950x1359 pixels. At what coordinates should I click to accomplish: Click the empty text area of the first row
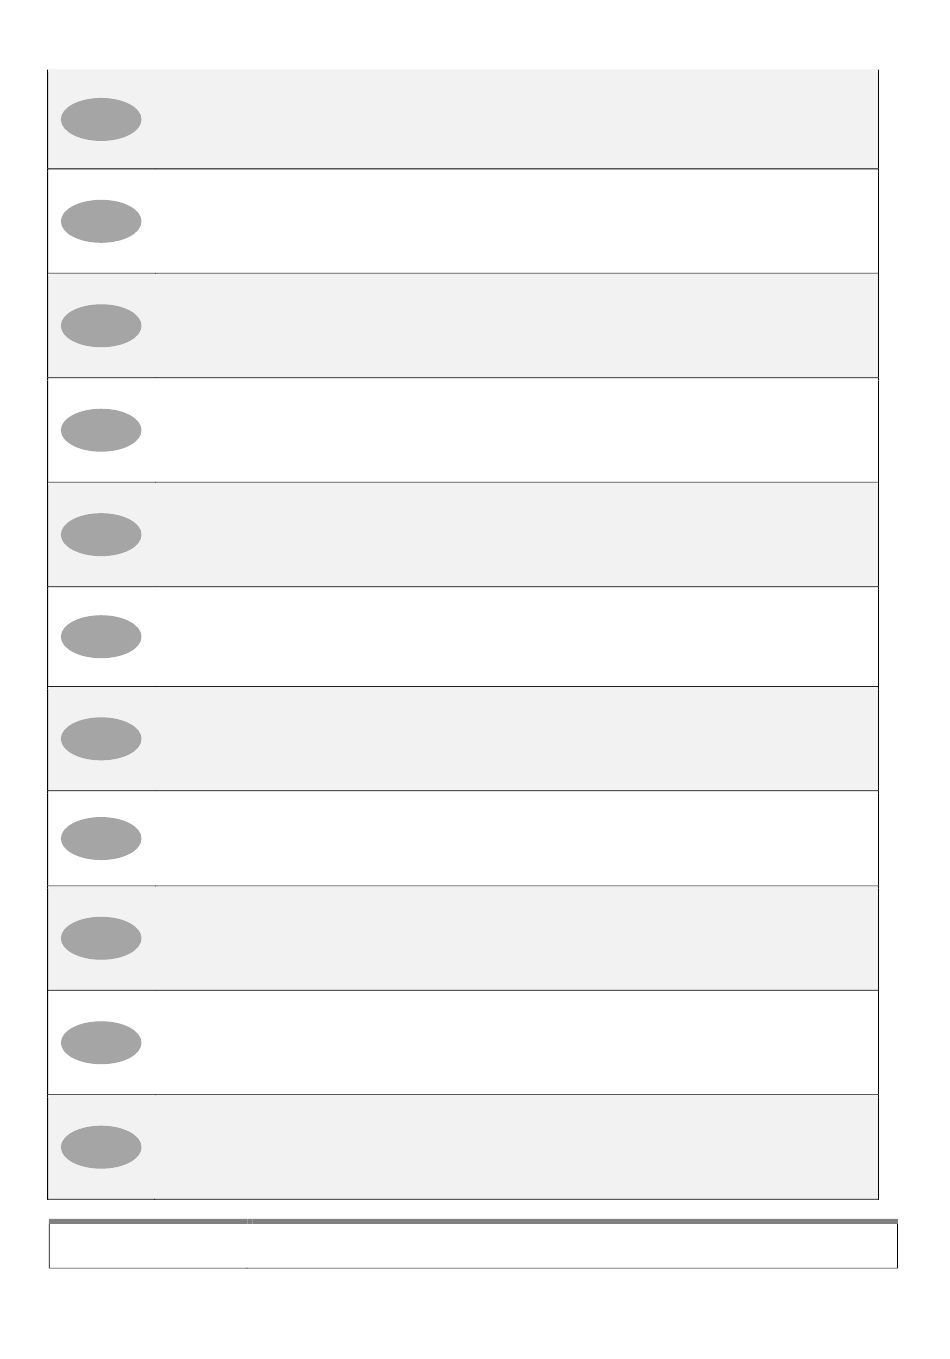click(516, 119)
